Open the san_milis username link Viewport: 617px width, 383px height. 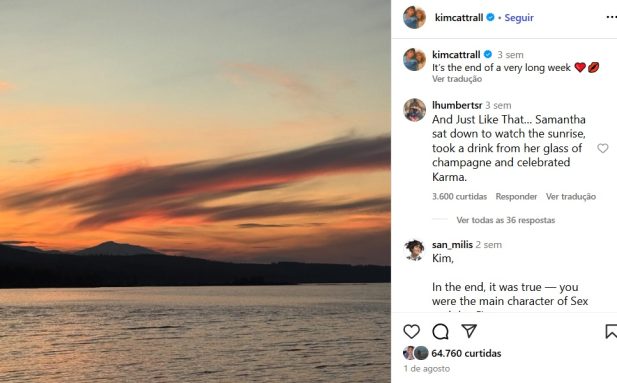tap(452, 244)
